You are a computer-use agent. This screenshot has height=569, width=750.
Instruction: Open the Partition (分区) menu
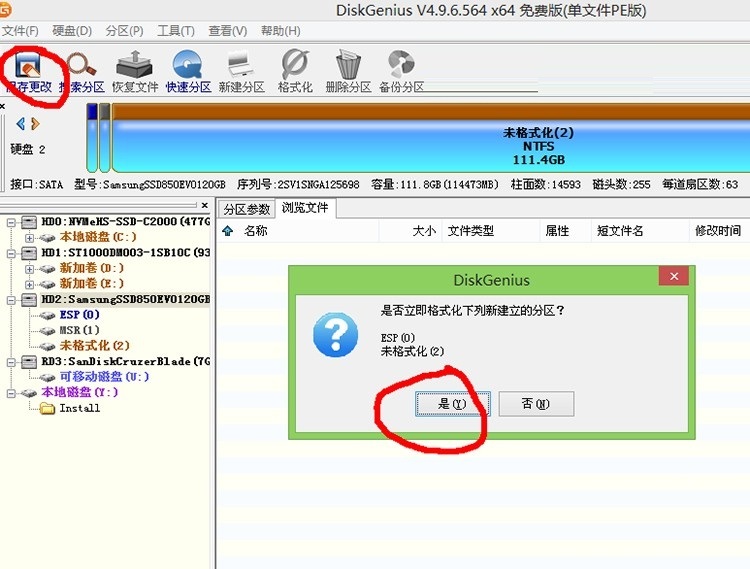tap(124, 31)
